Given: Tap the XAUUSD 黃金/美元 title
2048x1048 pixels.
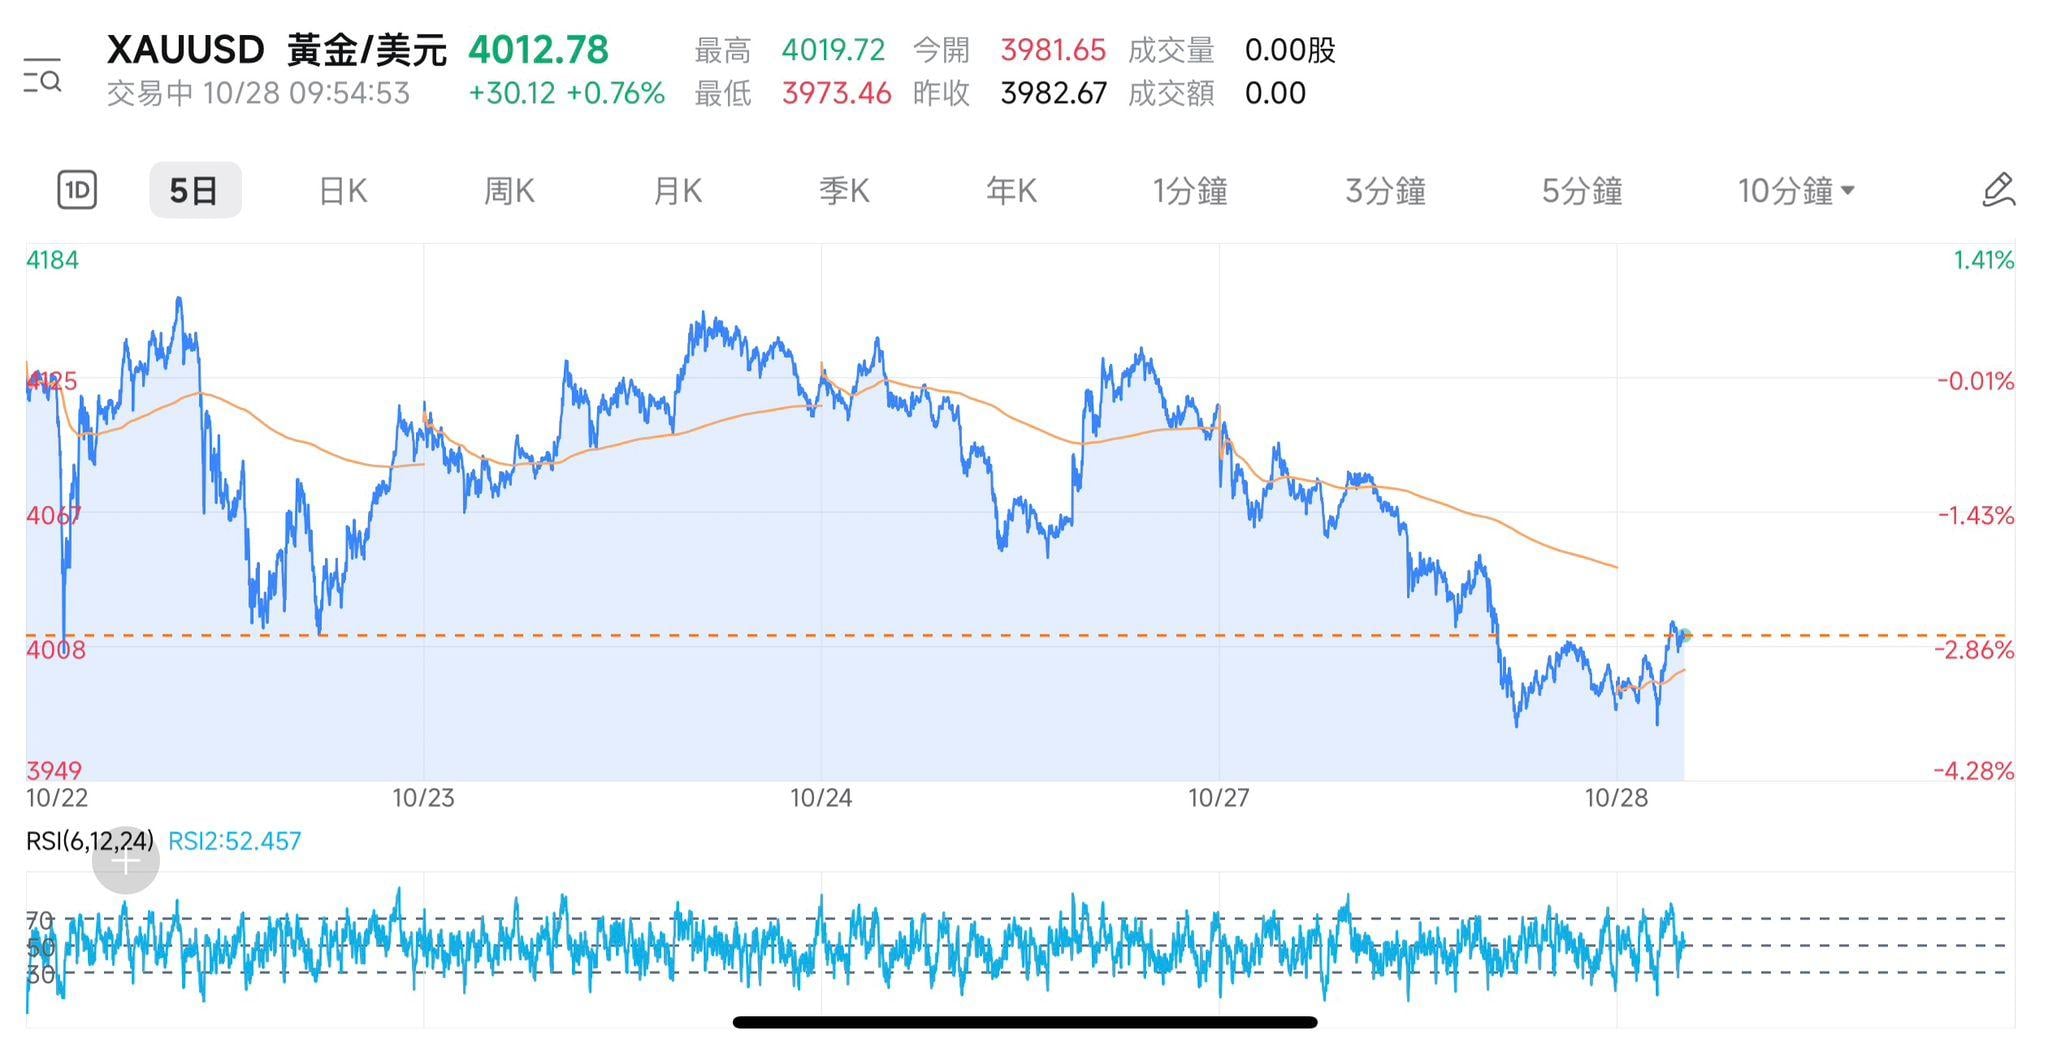Looking at the screenshot, I should (276, 50).
